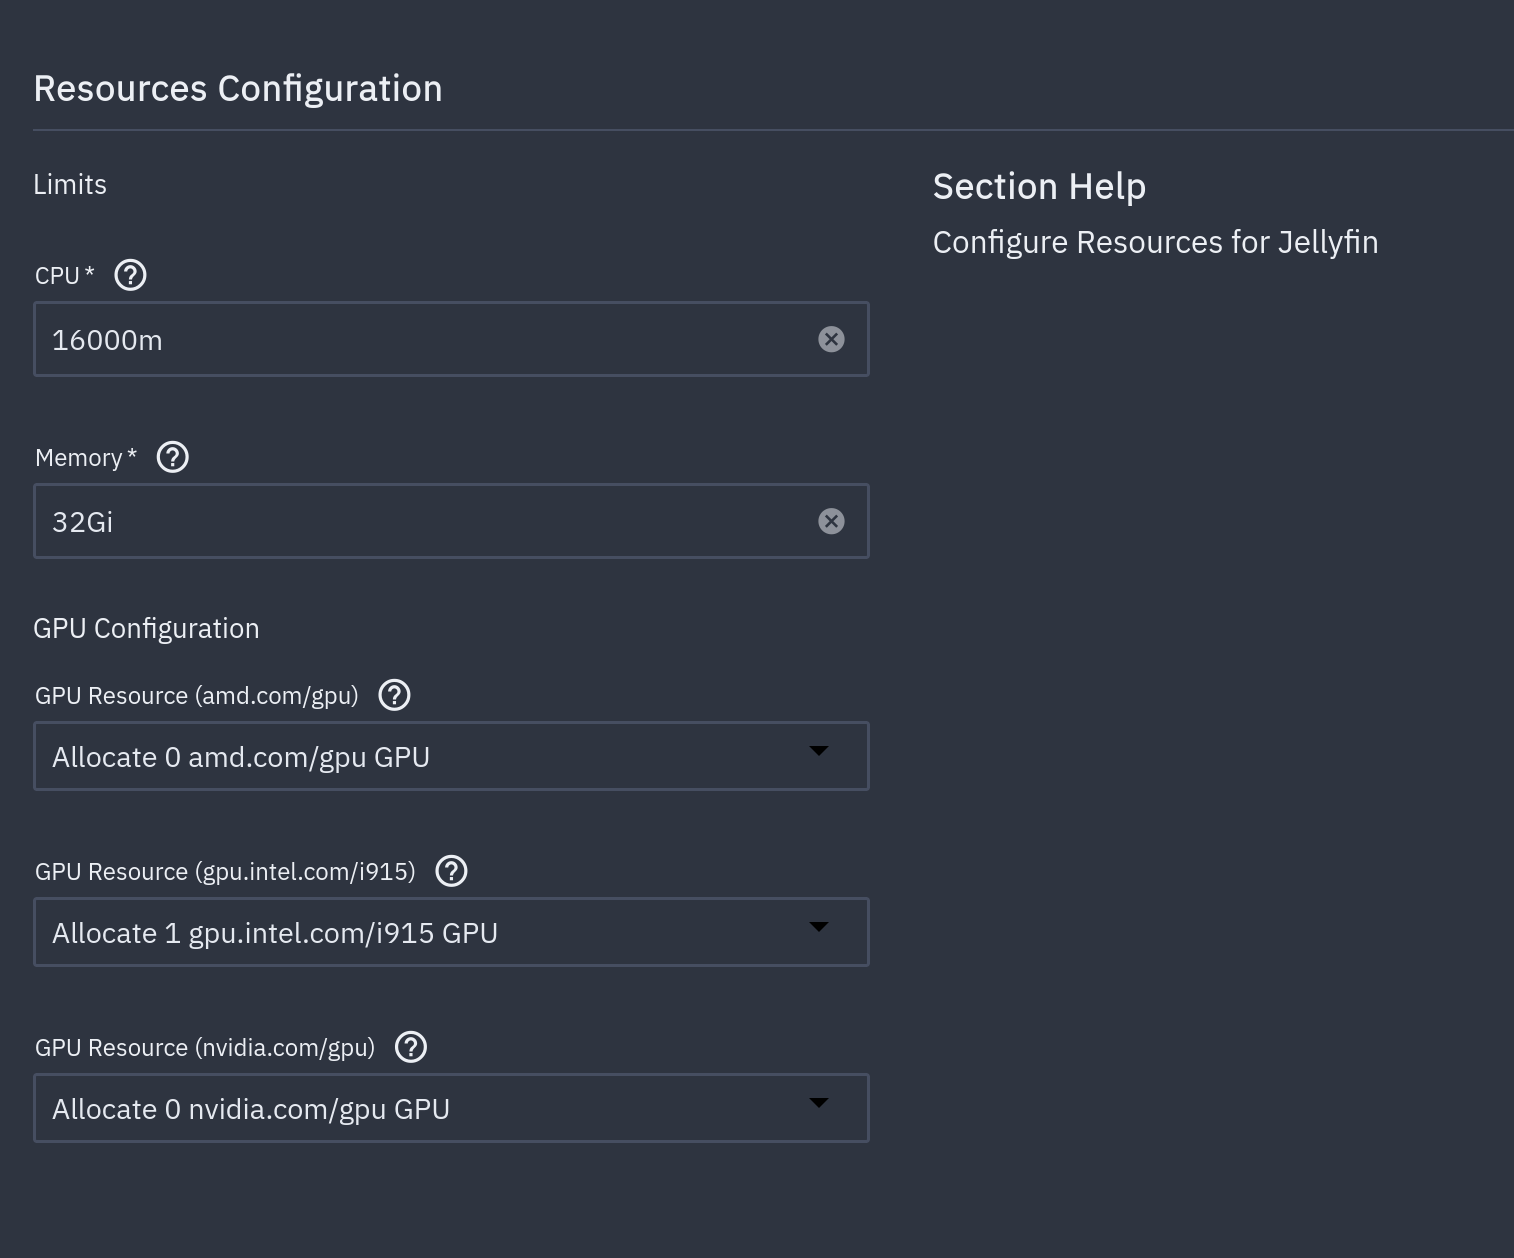Show help for the gpu.intel.com/i915 resource
1514x1258 pixels.
452,871
